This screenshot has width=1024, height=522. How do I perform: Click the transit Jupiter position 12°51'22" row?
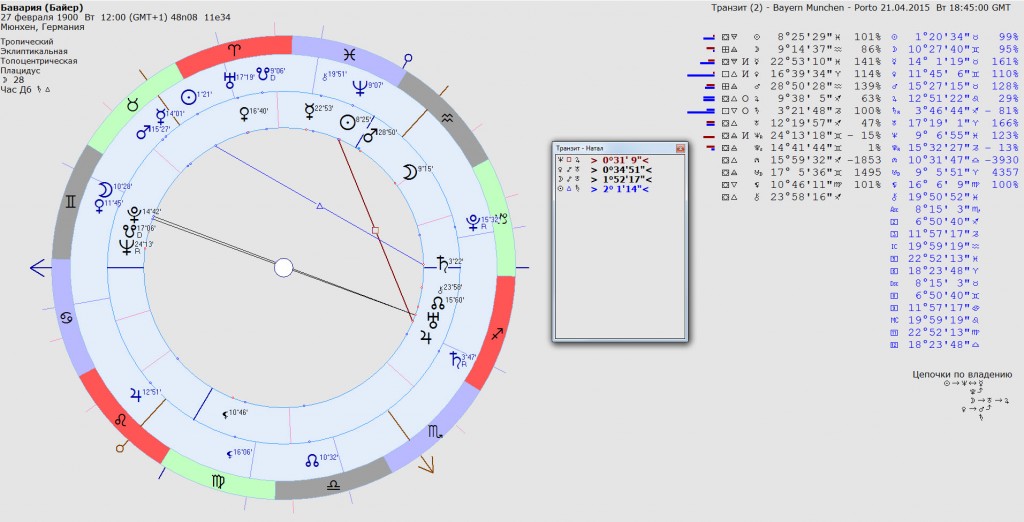[x=955, y=98]
